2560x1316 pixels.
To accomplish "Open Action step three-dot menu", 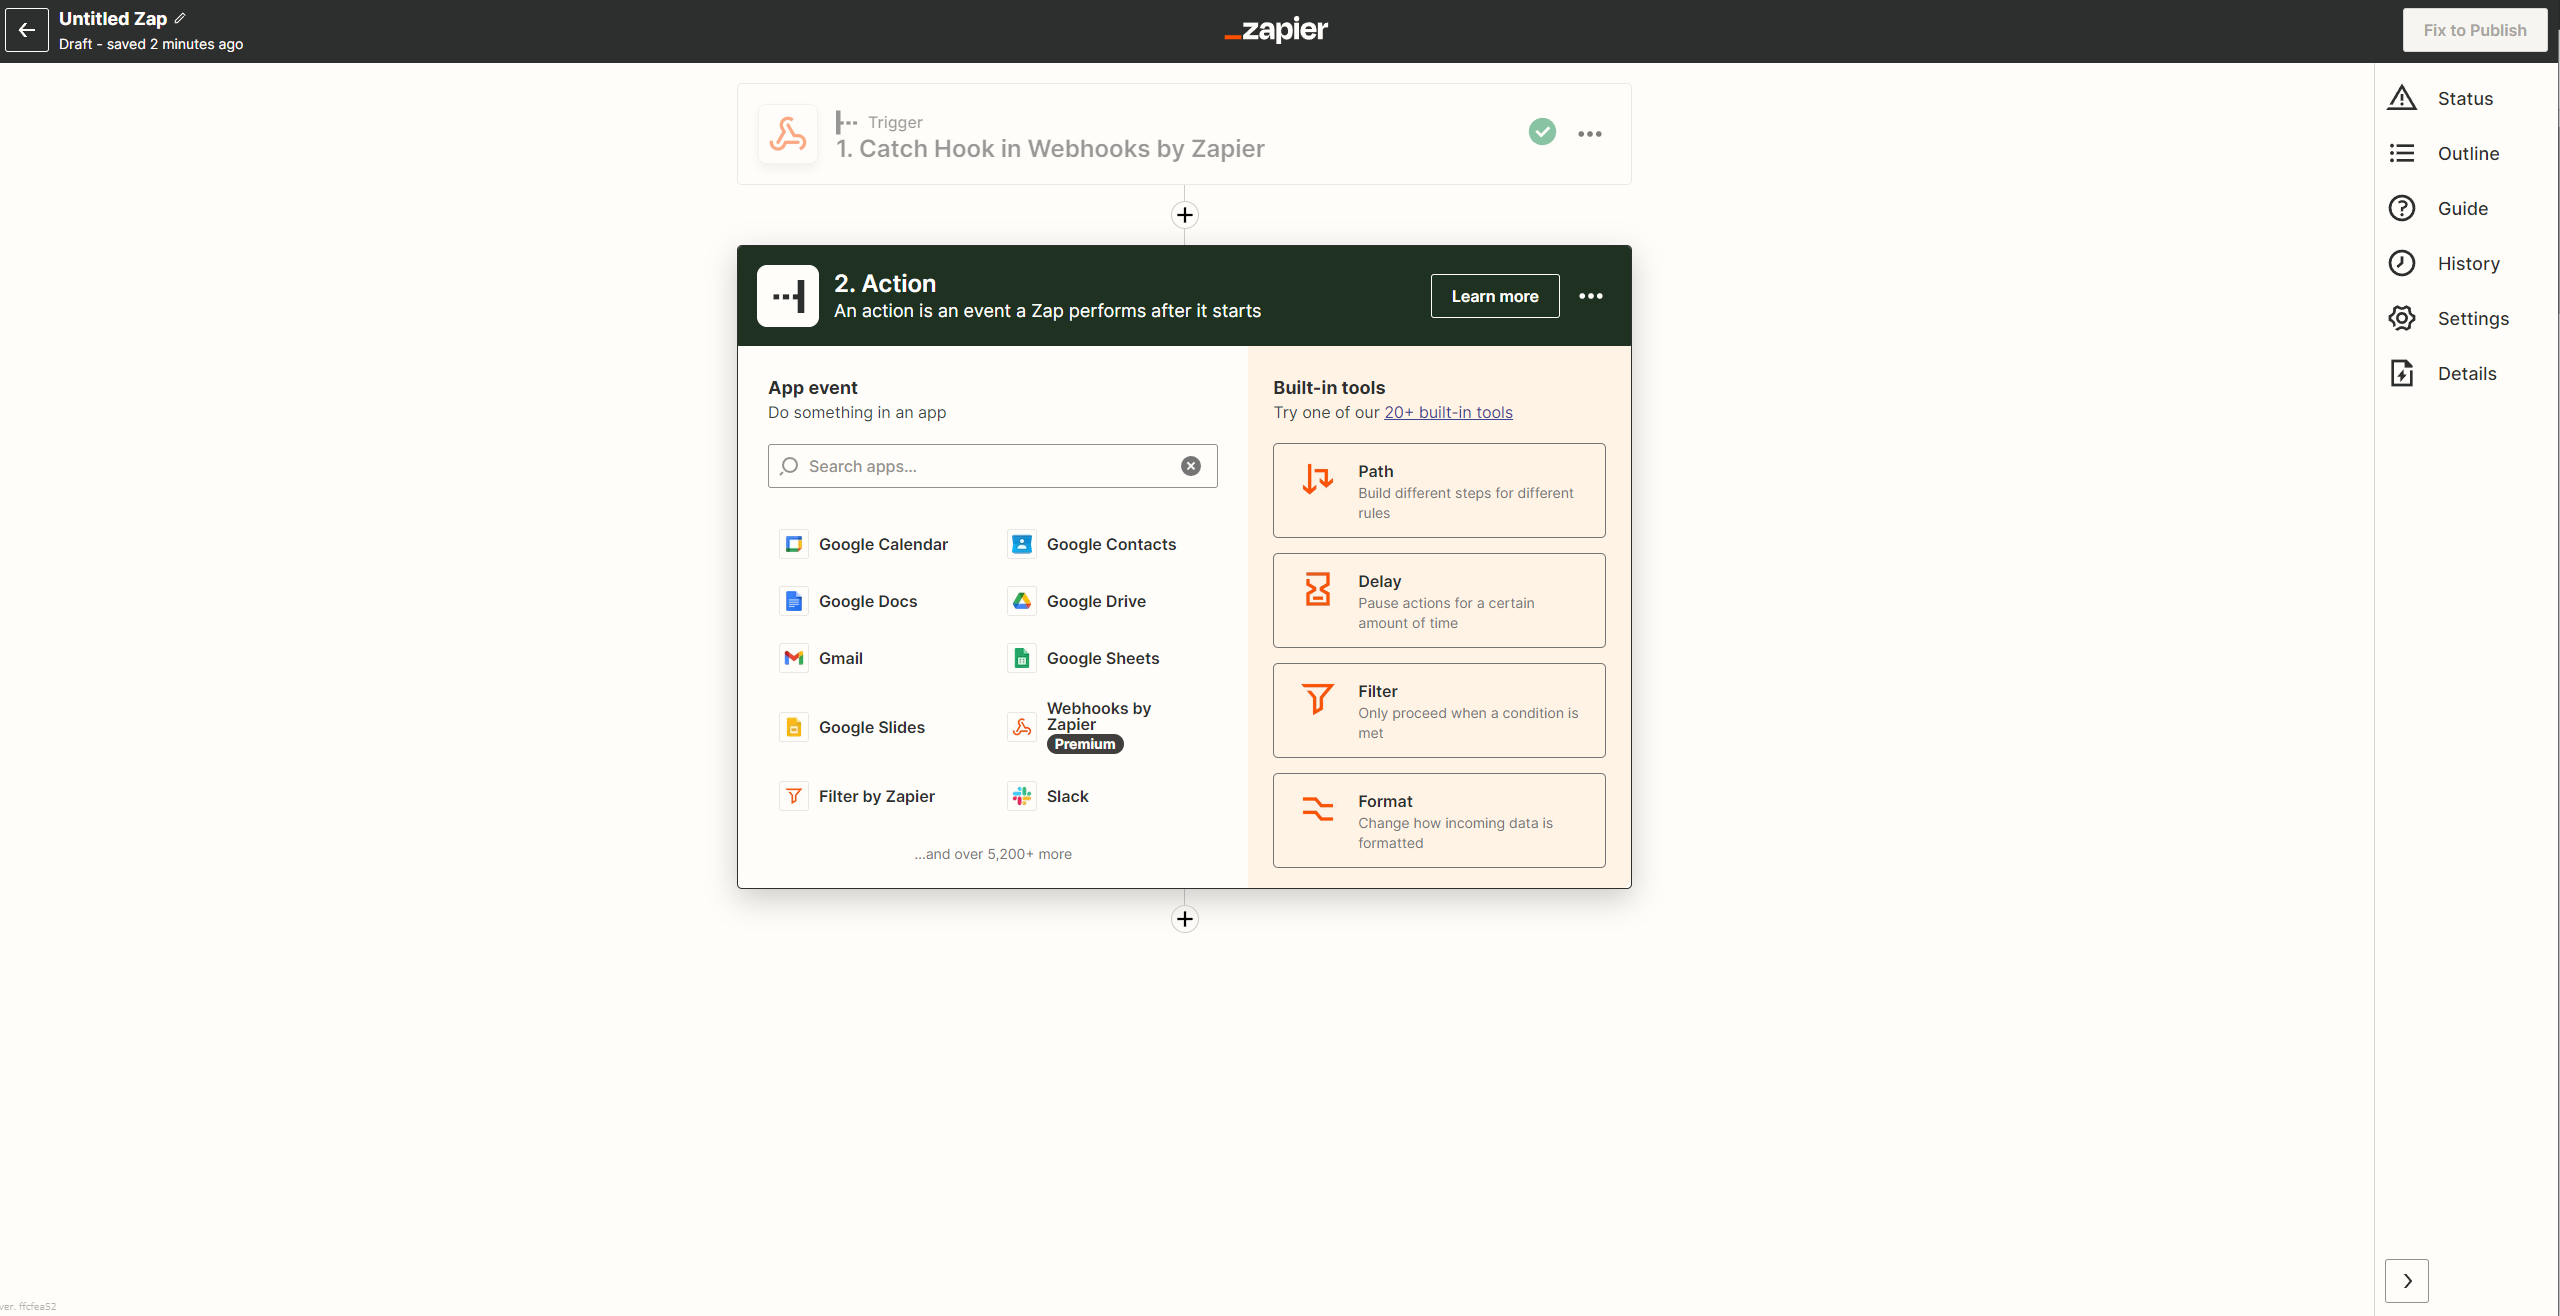I will [1590, 296].
